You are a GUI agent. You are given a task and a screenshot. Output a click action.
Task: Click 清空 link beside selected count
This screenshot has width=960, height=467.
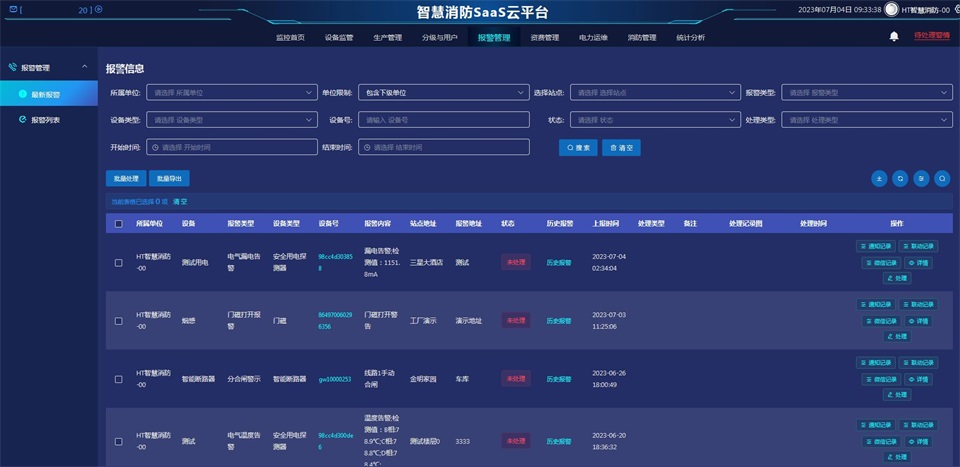[x=180, y=201]
